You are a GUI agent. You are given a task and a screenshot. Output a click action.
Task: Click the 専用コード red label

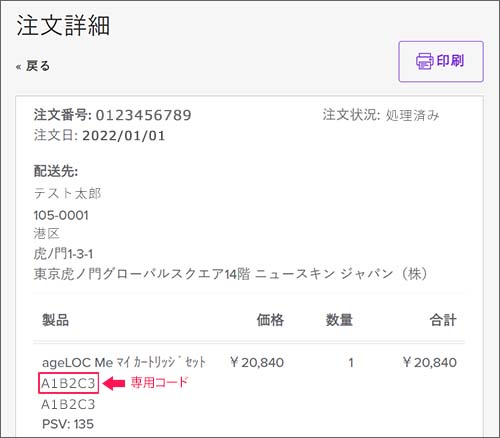point(159,382)
